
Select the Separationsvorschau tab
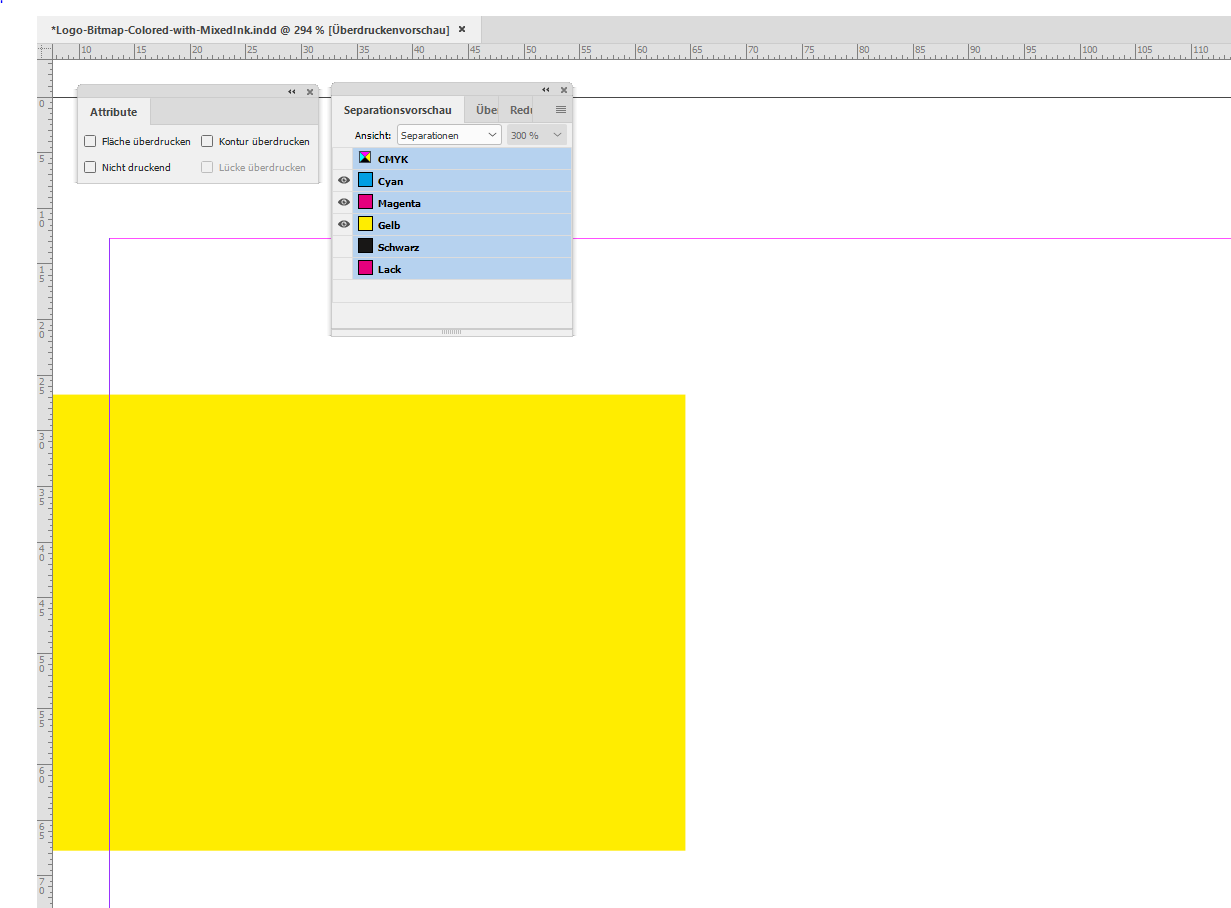[x=398, y=111]
